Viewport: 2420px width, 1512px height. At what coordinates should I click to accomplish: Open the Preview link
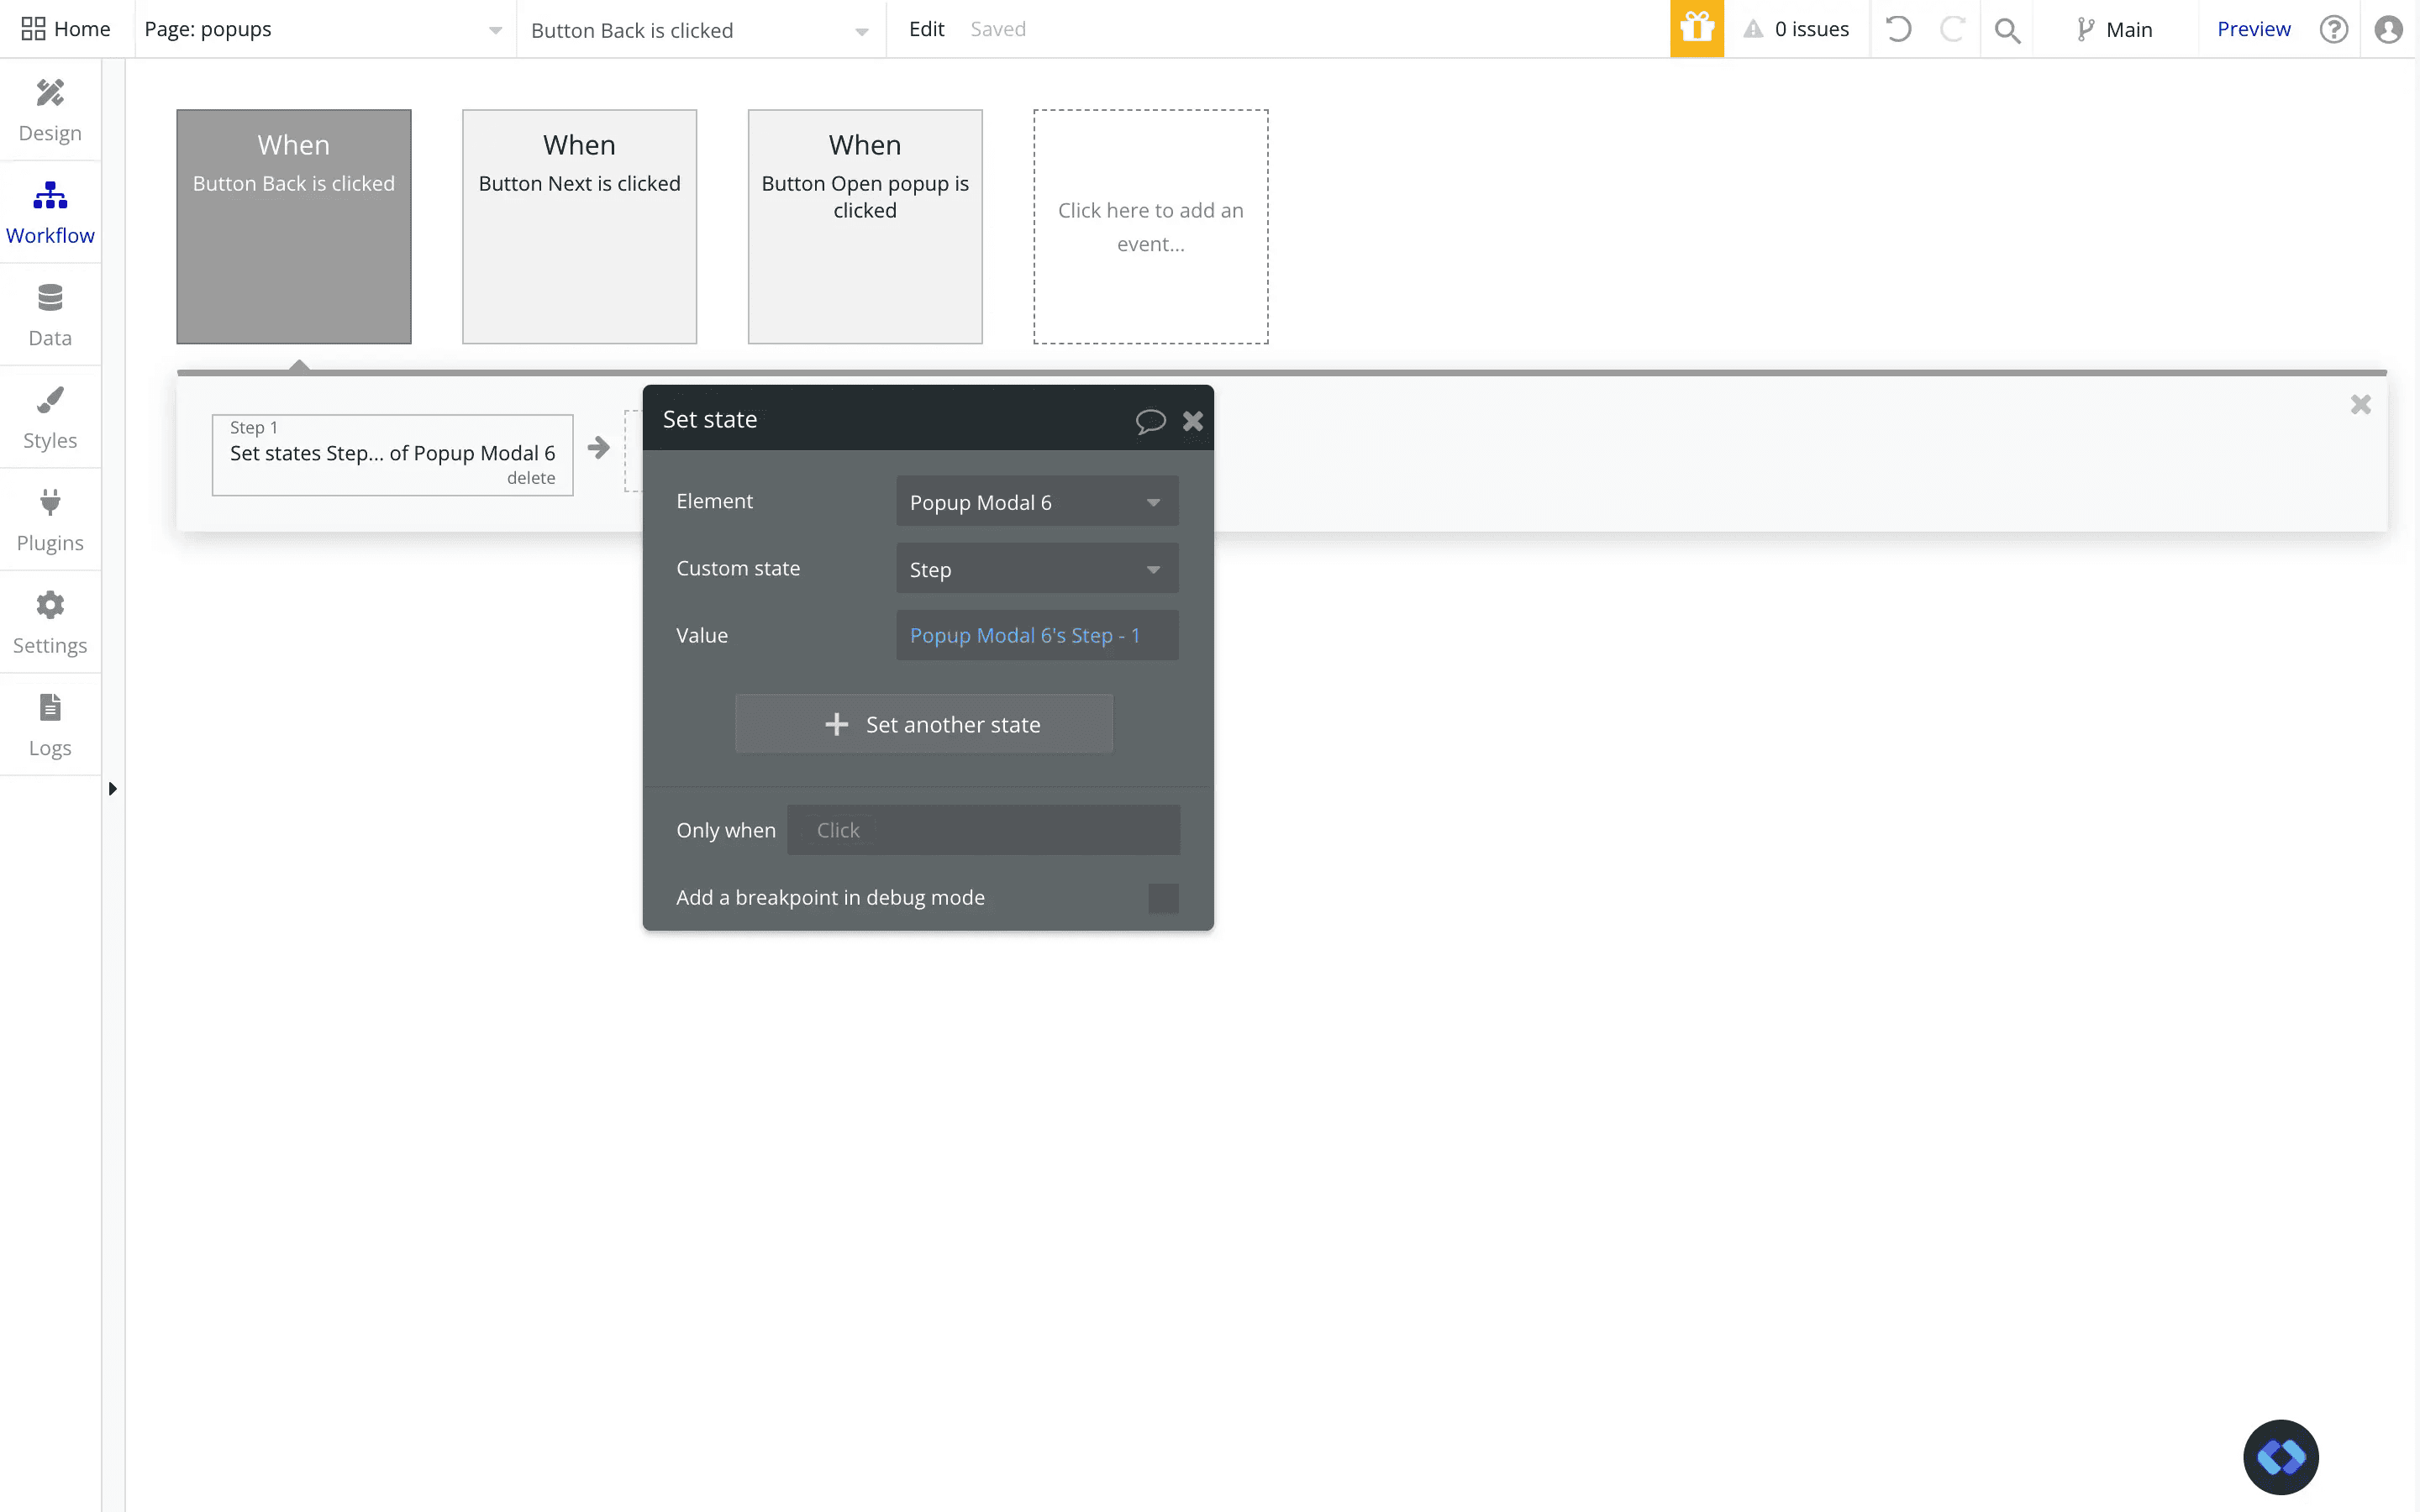click(2252, 29)
